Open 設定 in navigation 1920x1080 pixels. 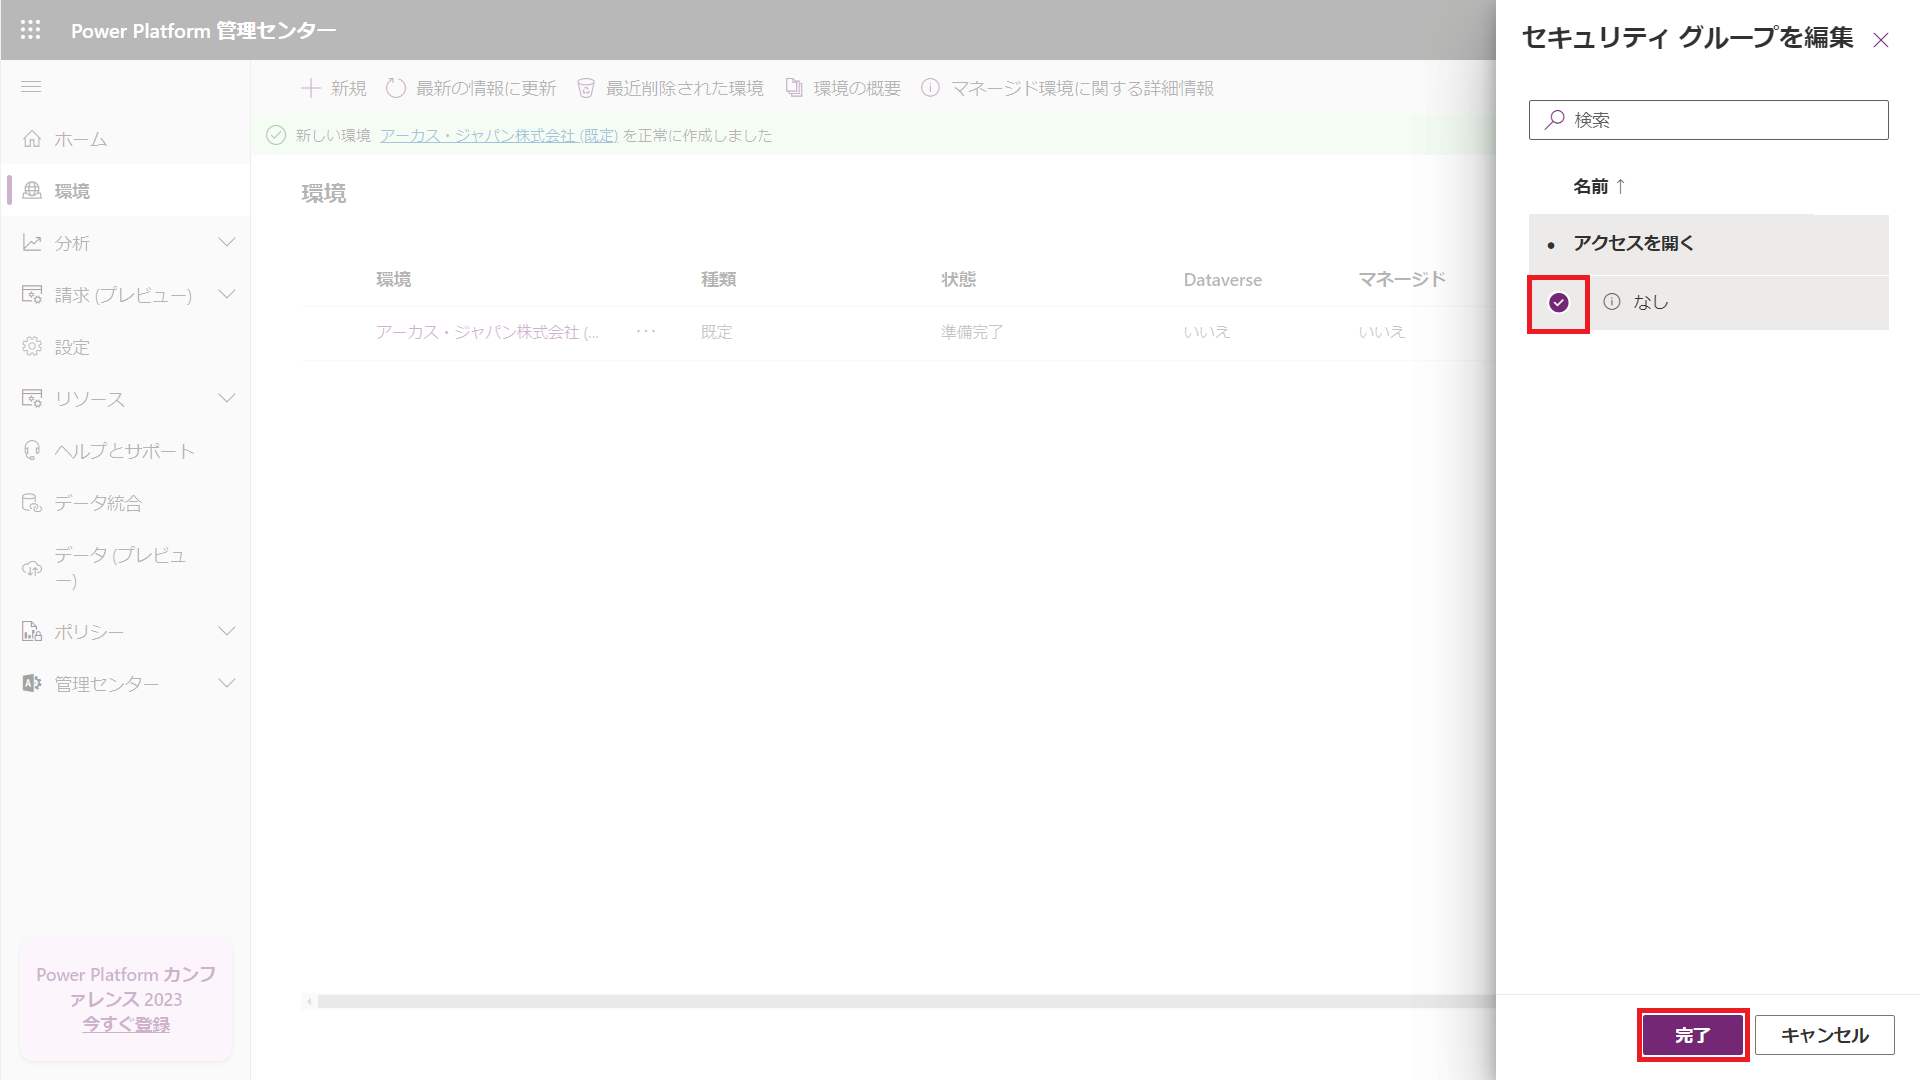tap(125, 347)
